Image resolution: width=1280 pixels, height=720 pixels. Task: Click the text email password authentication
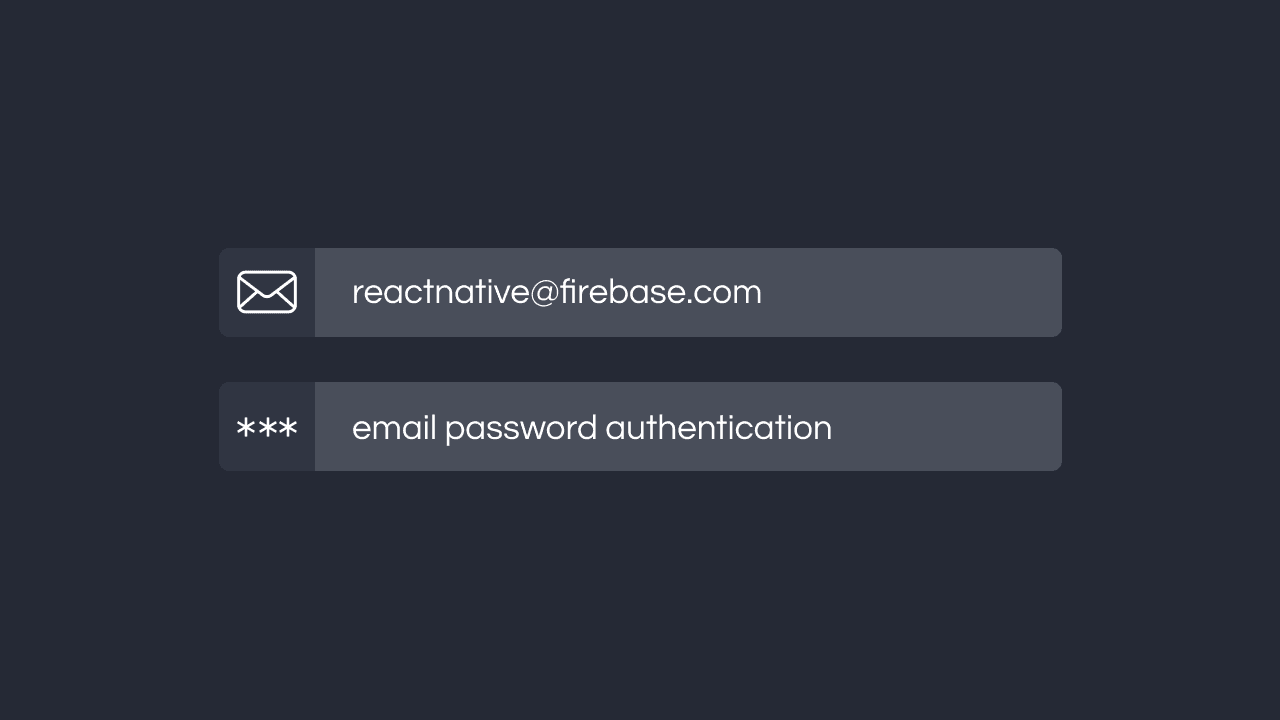591,428
